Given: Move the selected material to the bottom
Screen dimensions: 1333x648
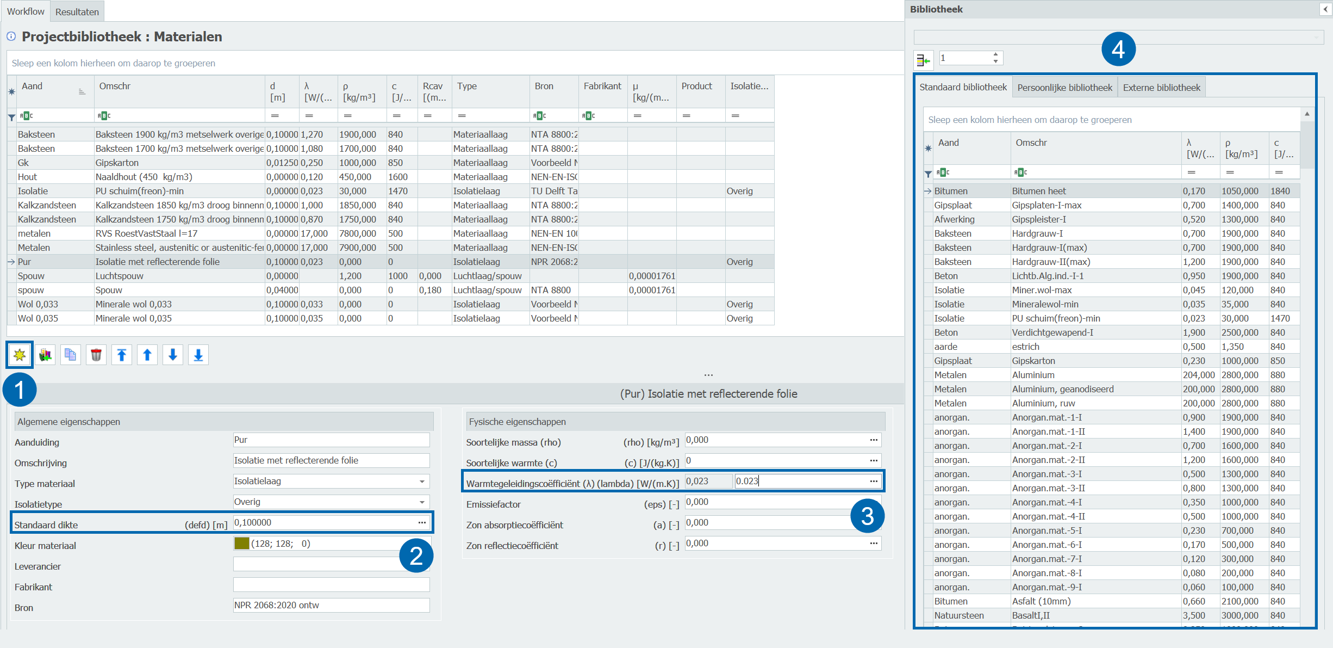Looking at the screenshot, I should 198,355.
